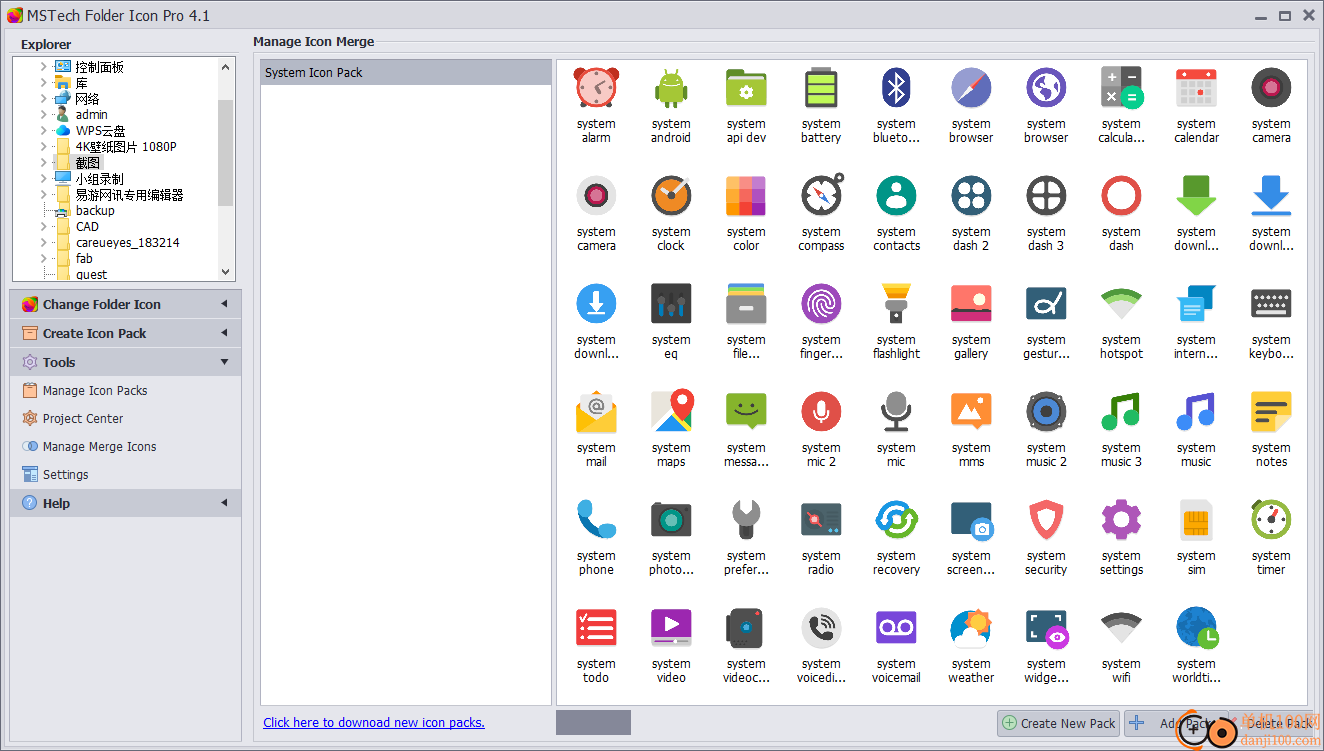This screenshot has height=751, width=1324.
Task: Select the system clock icon
Action: pyautogui.click(x=671, y=196)
